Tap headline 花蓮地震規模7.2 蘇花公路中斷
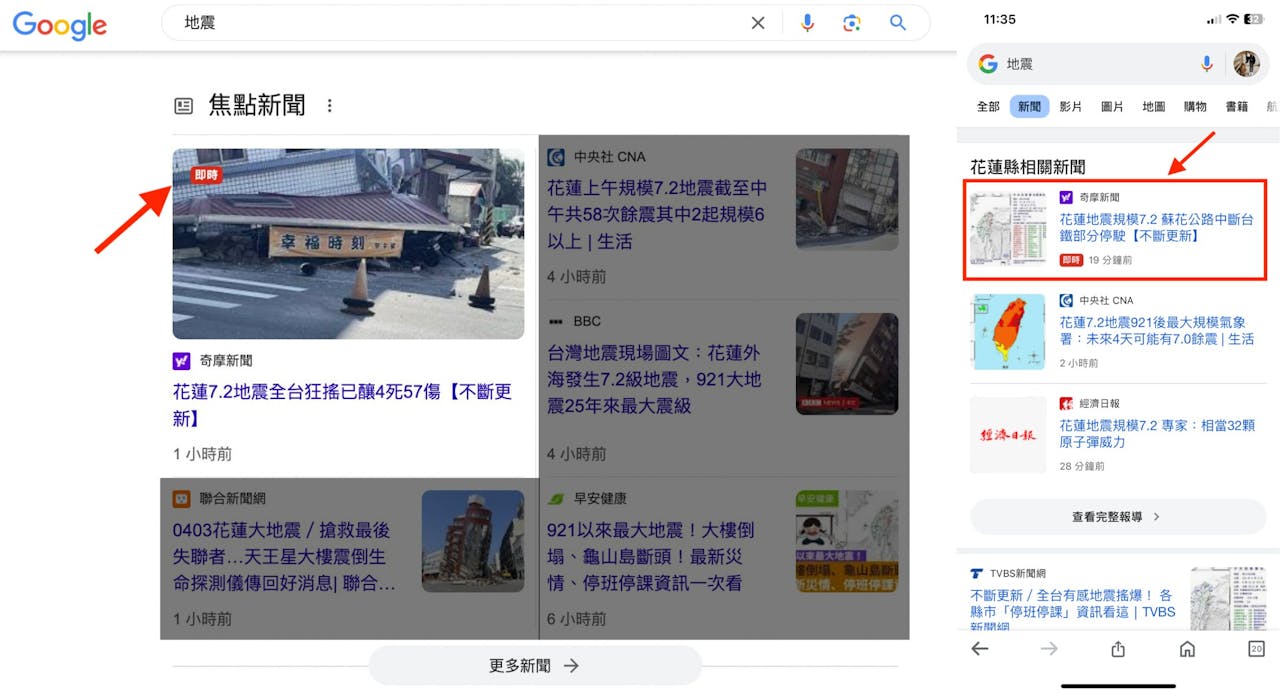The image size is (1280, 694). pos(1156,227)
